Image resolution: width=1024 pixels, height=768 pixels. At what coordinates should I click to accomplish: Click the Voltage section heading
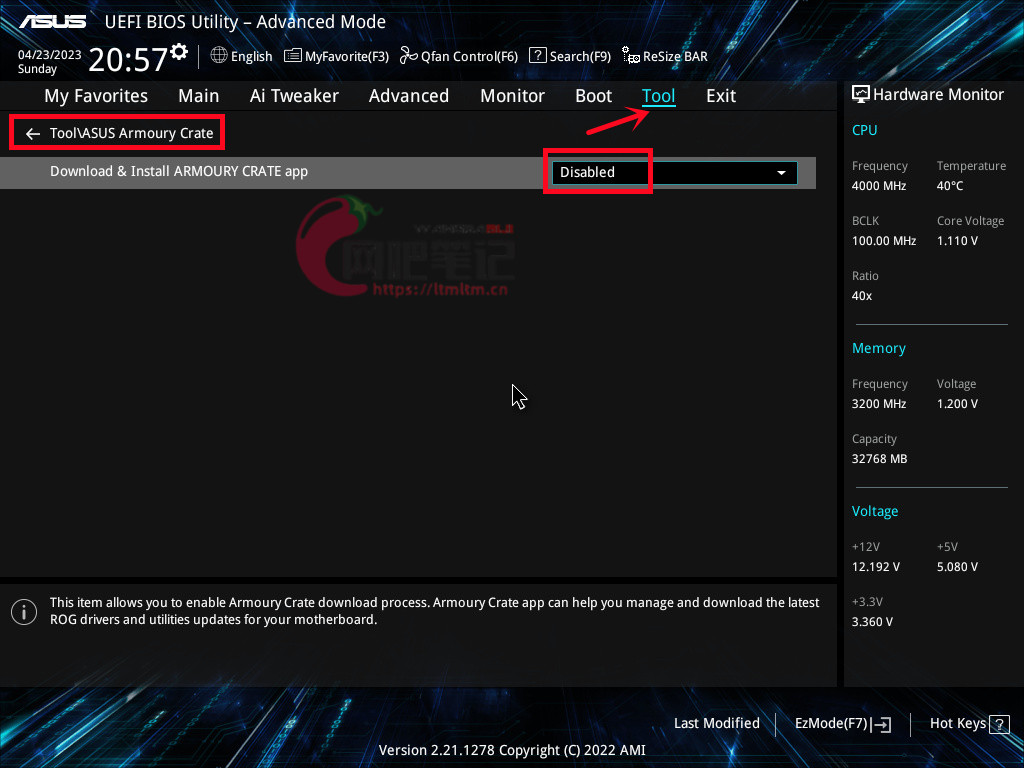click(874, 511)
